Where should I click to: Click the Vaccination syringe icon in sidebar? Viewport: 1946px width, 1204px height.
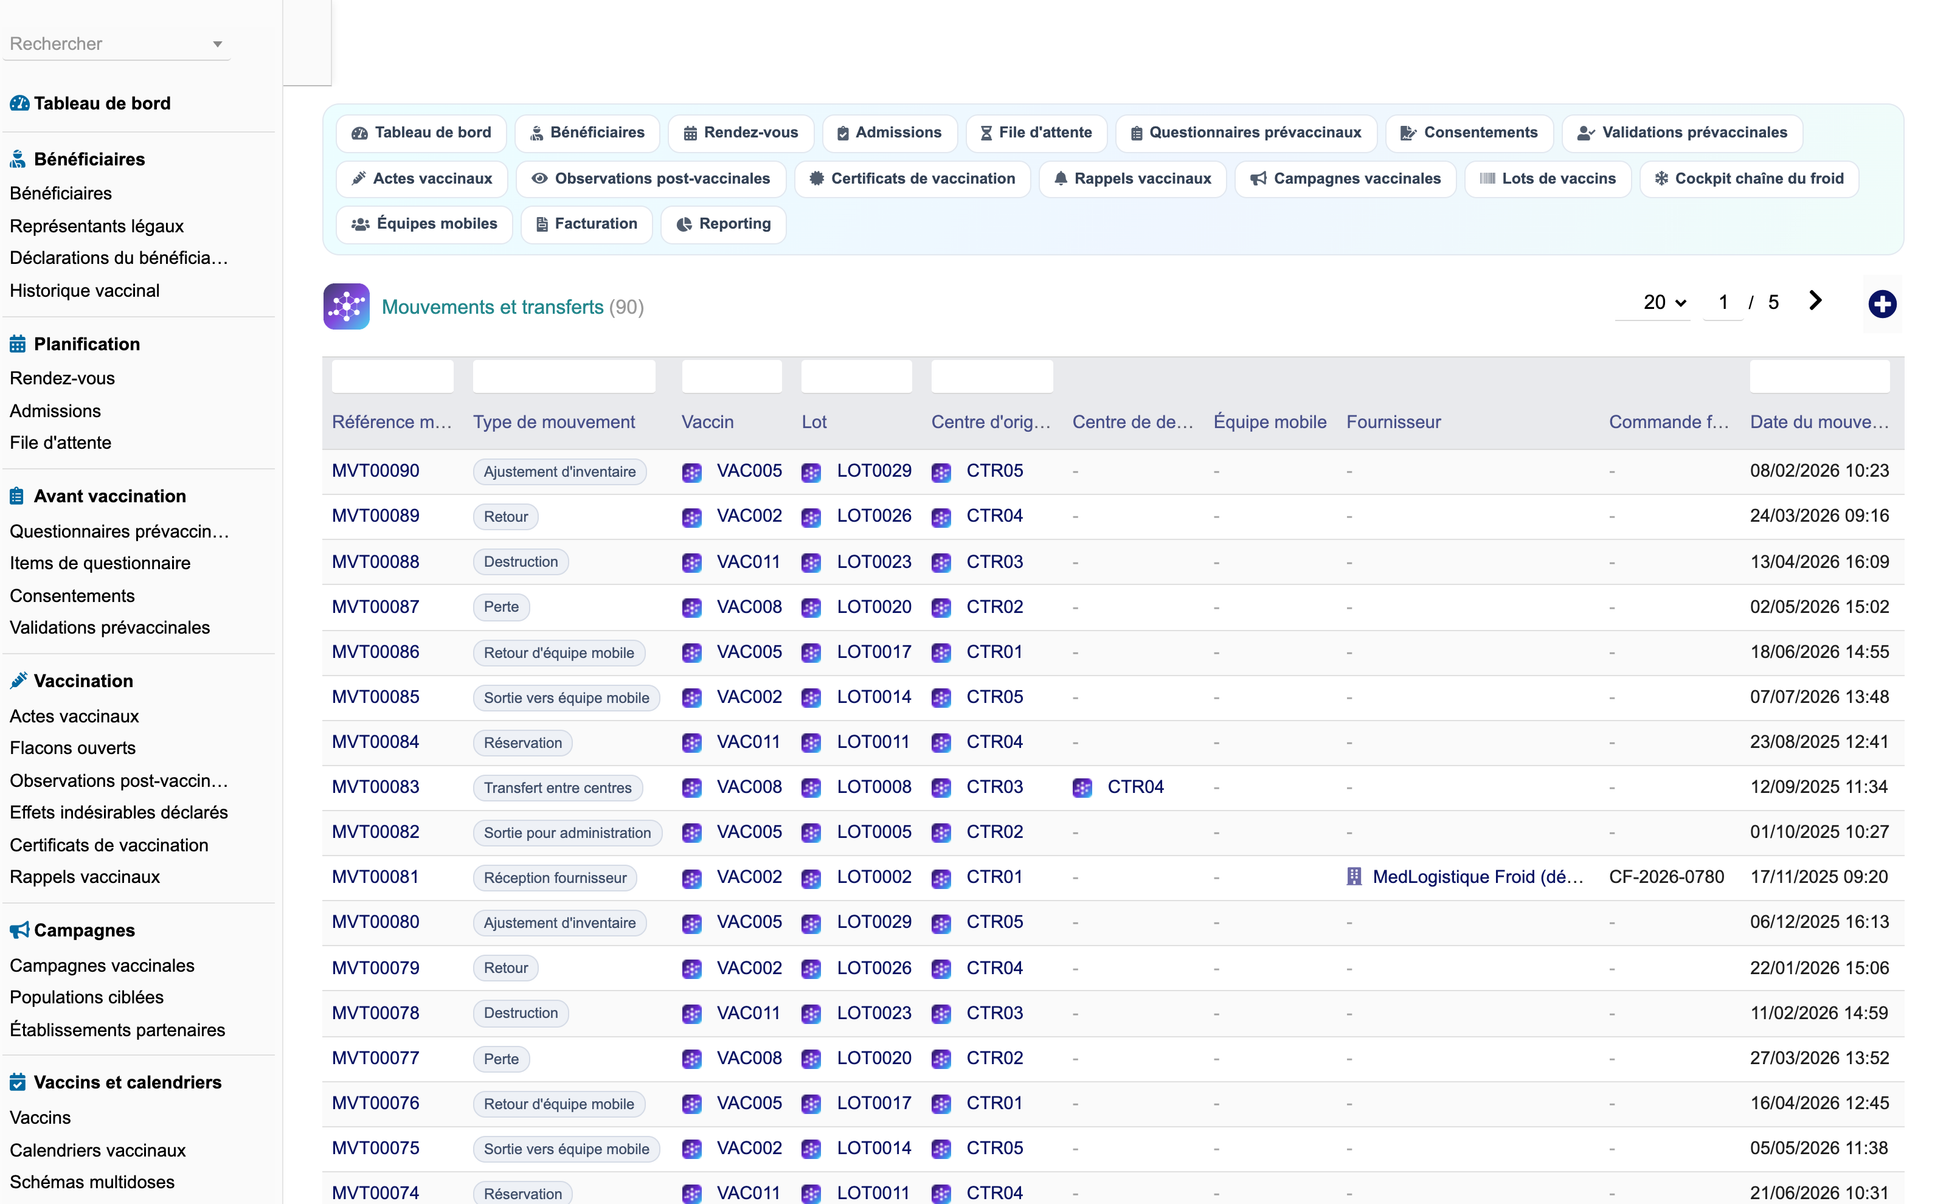[x=18, y=681]
